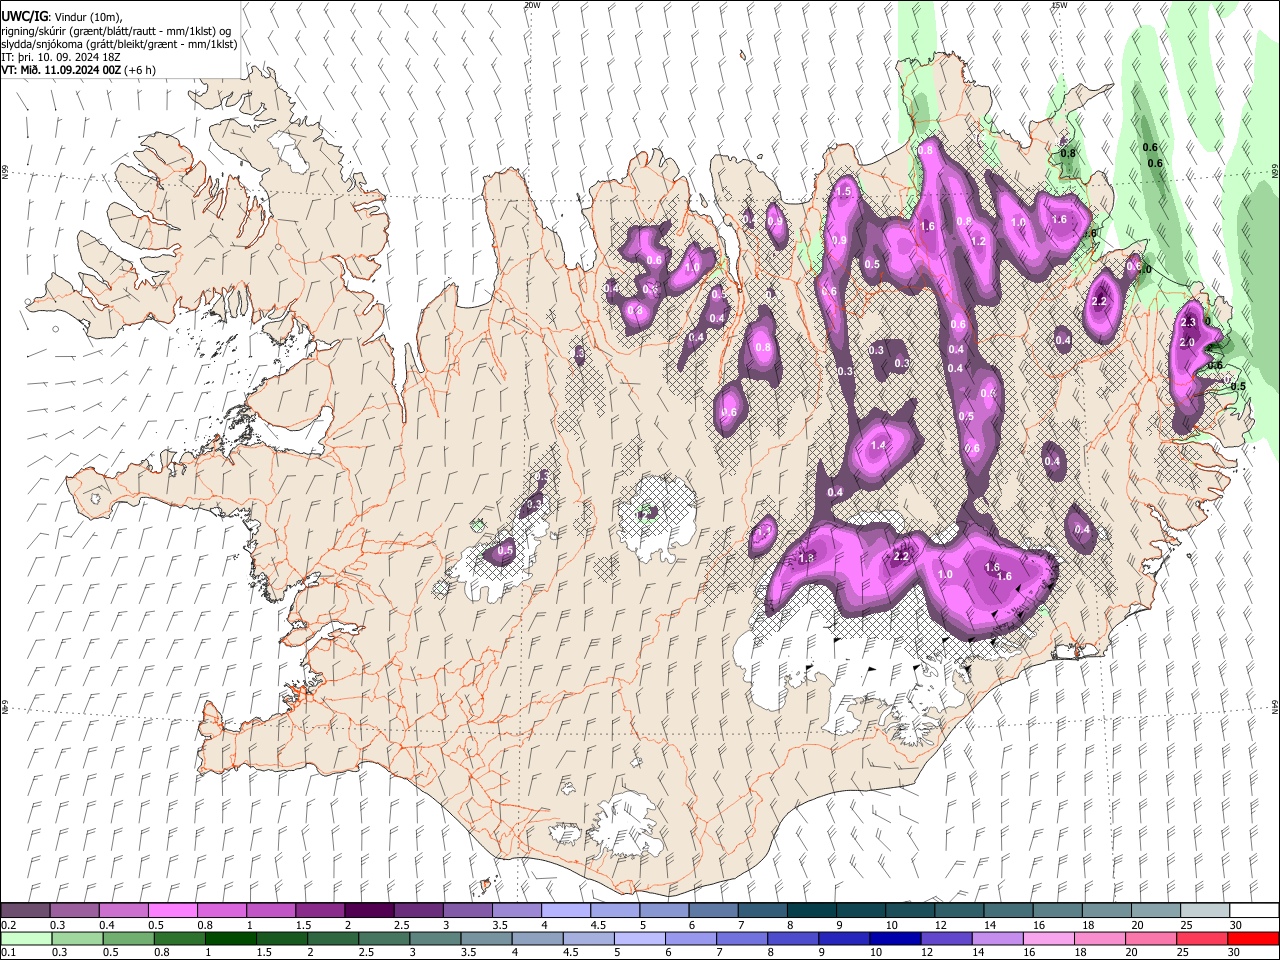Image resolution: width=1280 pixels, height=960 pixels.
Task: Click the darkest purple swatch after 2 in upper legend
Action: (368, 911)
